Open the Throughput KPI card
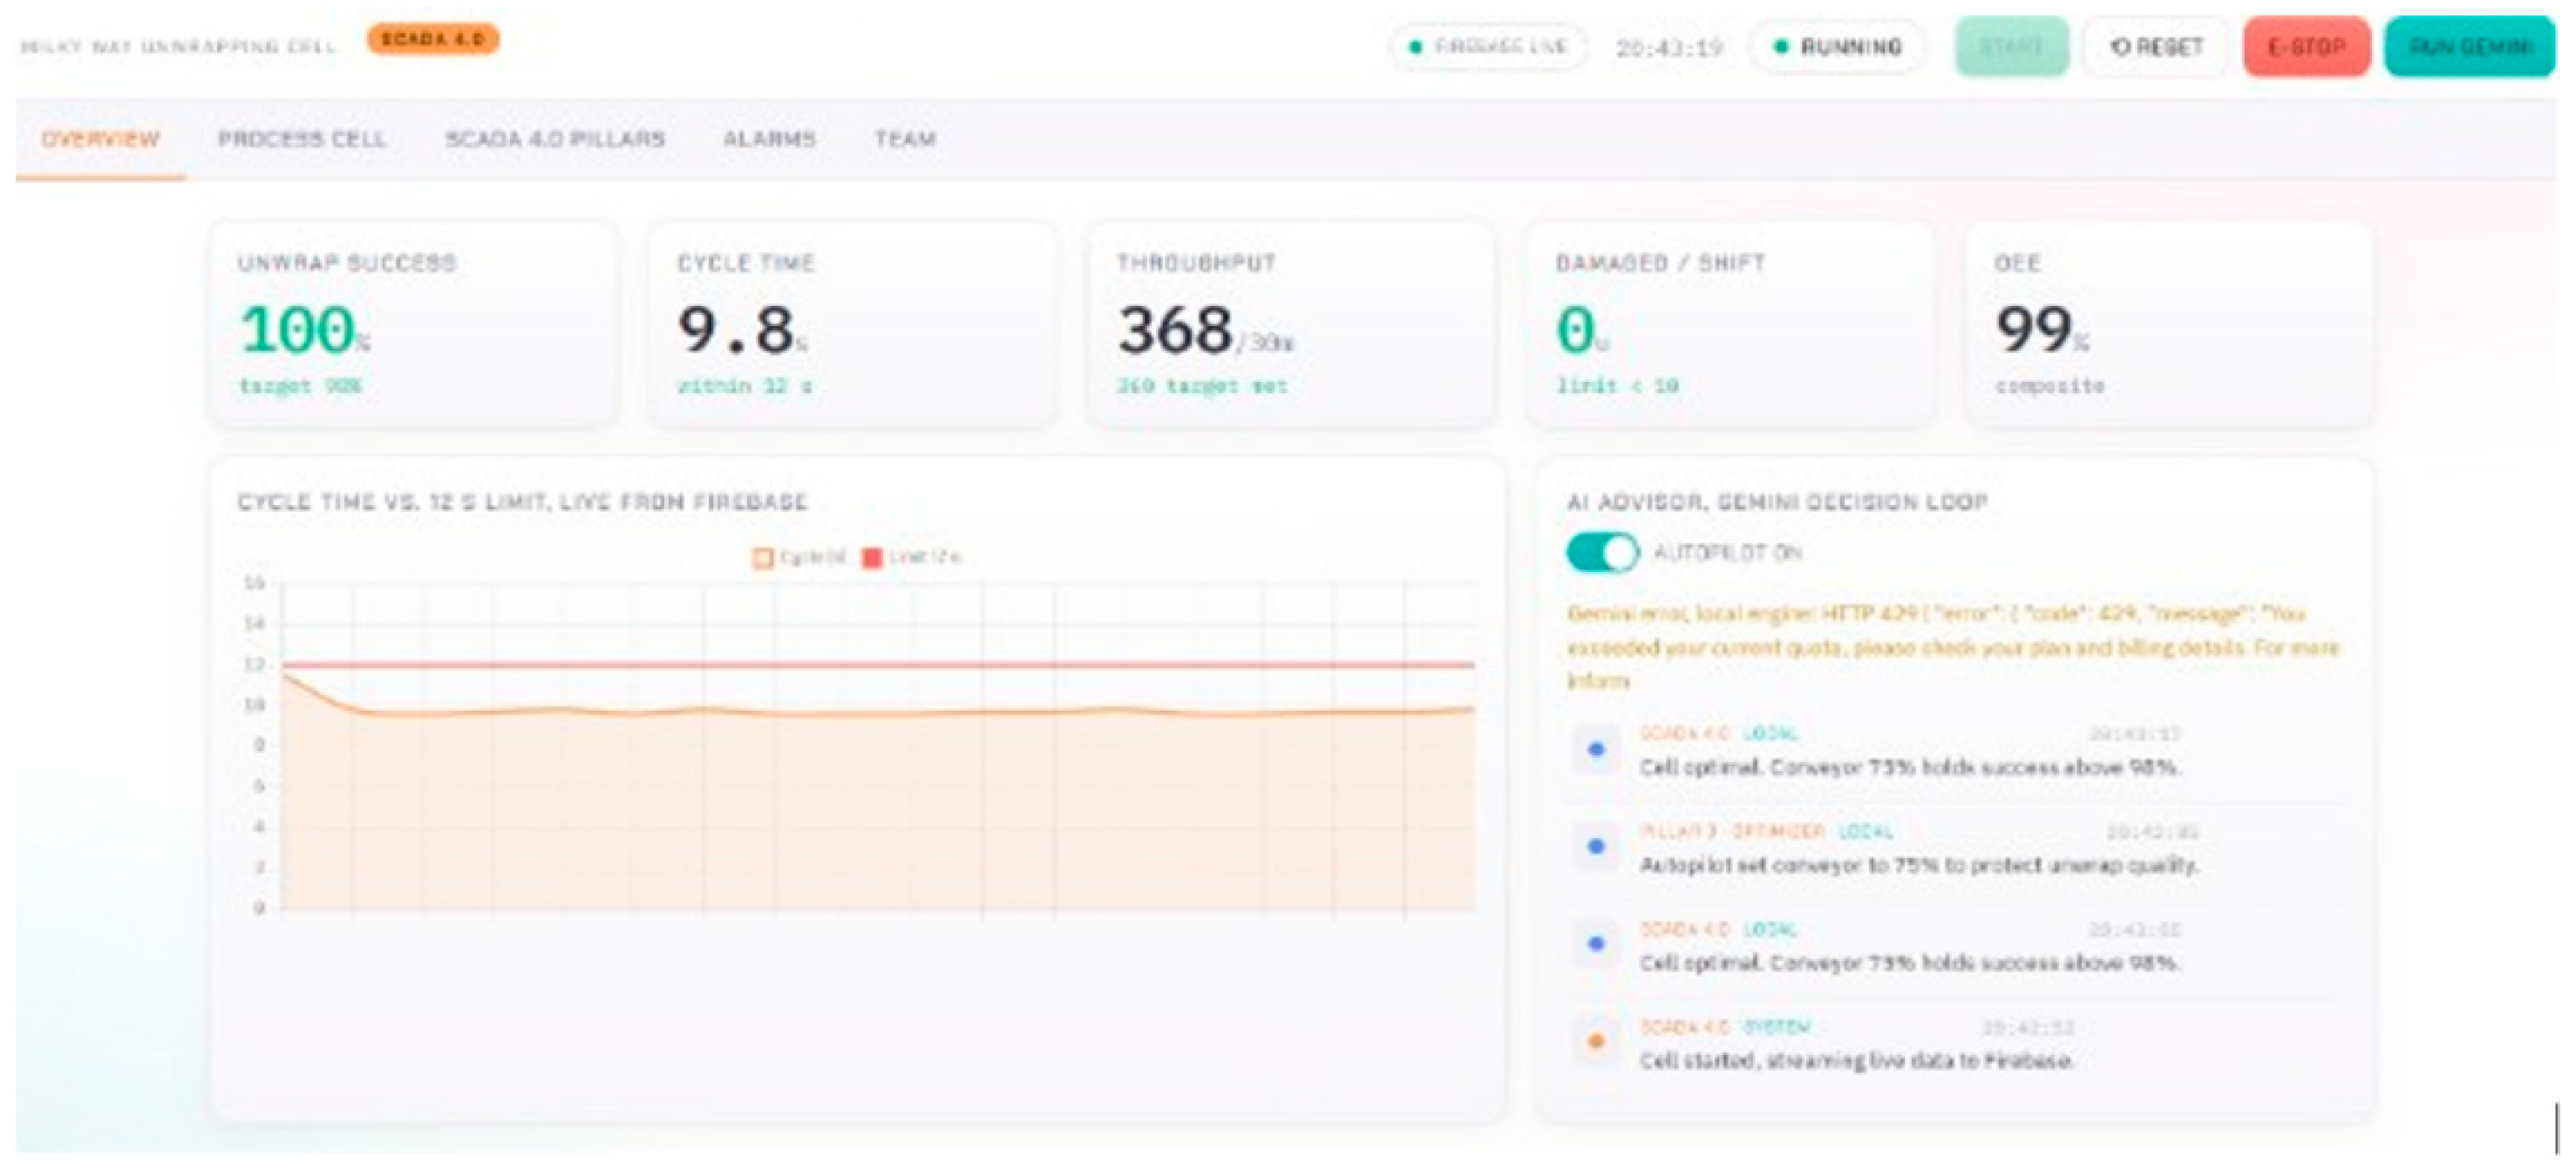Image resolution: width=2576 pixels, height=1171 pixels. (x=1291, y=325)
